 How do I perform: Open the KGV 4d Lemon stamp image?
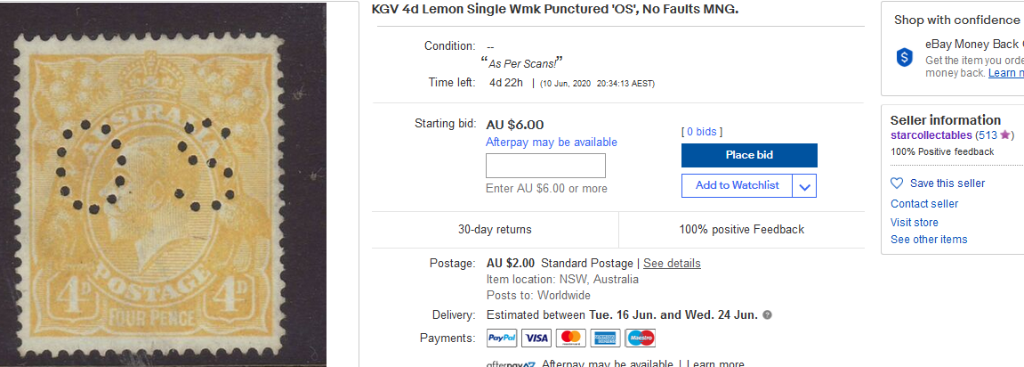(x=163, y=185)
